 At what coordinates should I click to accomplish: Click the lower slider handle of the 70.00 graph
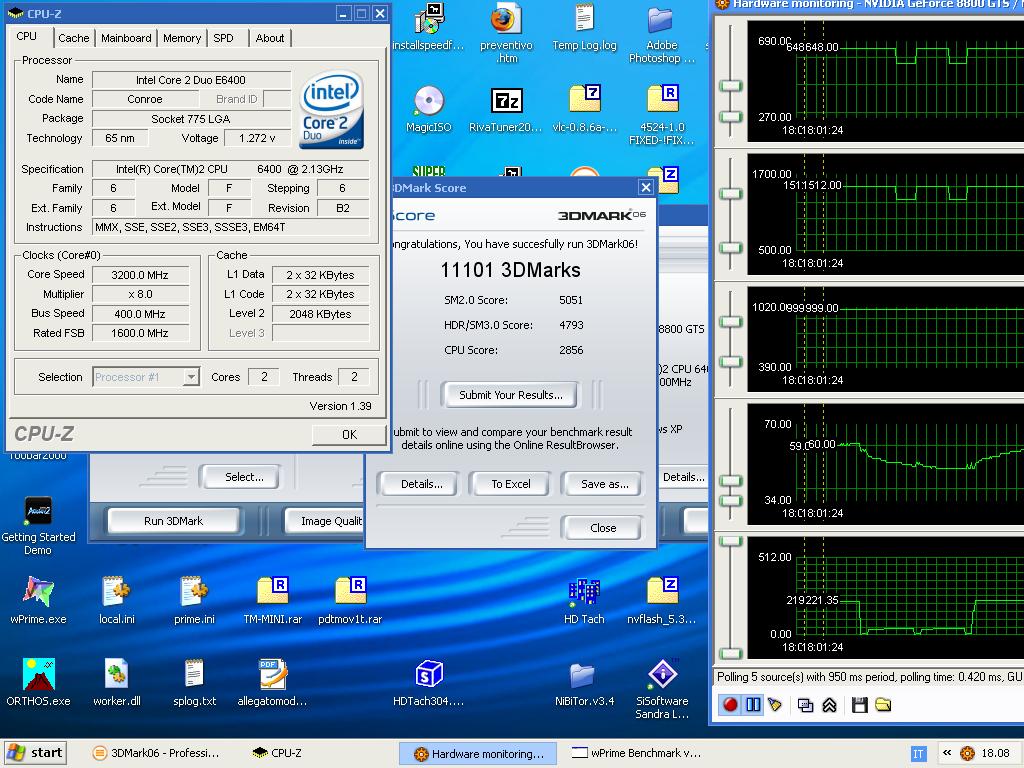pyautogui.click(x=731, y=500)
